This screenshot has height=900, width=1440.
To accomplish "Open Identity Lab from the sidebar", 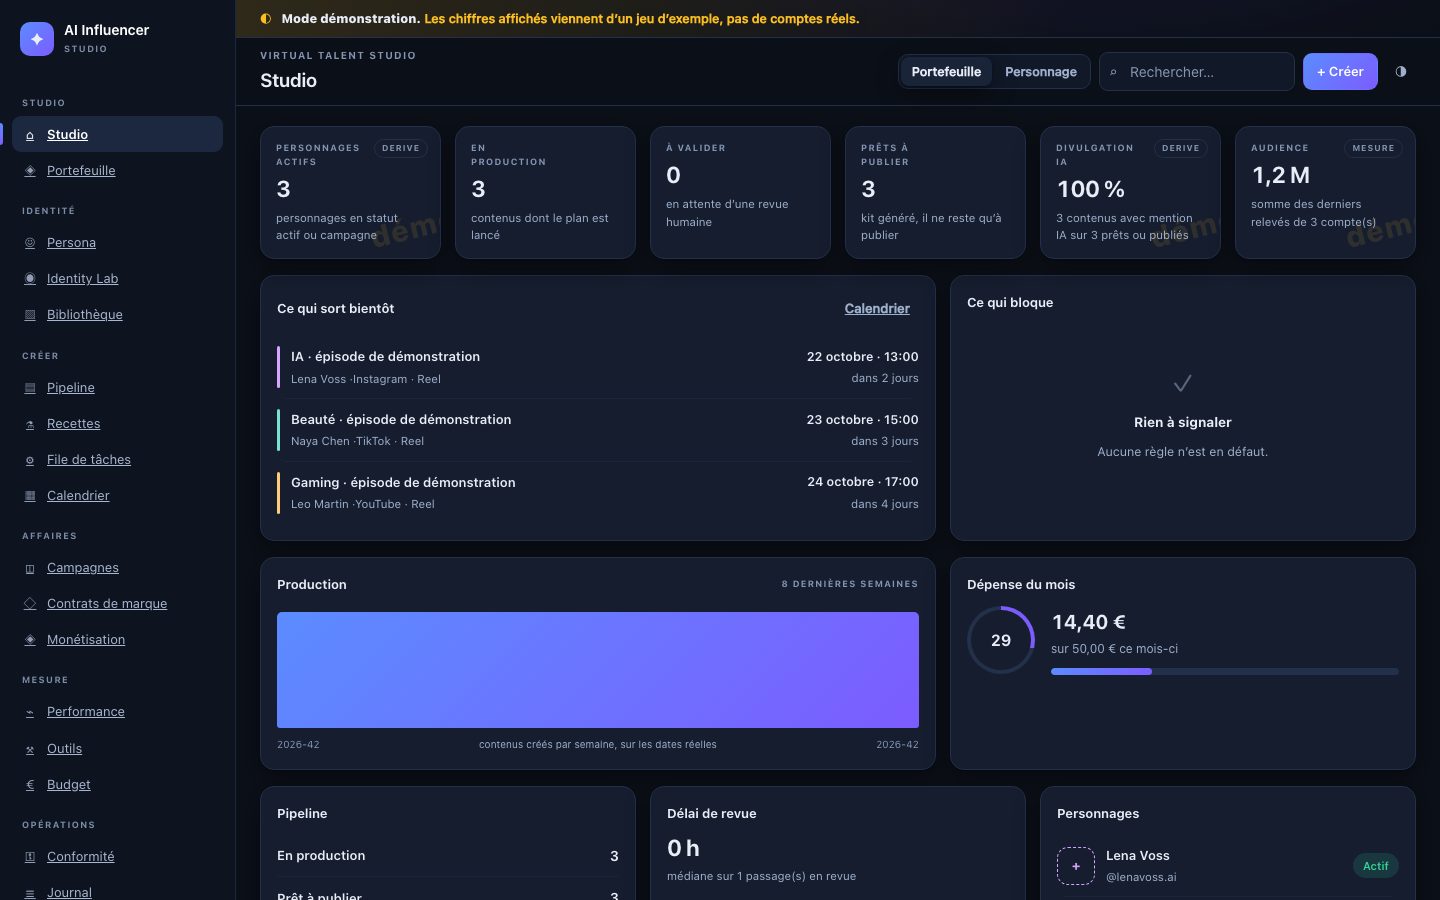I will (x=117, y=279).
